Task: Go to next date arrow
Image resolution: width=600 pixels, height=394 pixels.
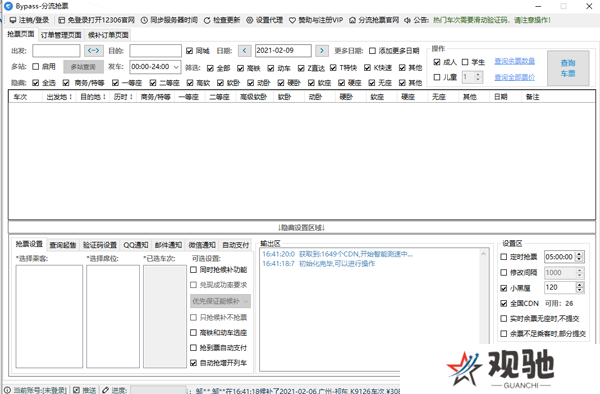Action: point(322,50)
